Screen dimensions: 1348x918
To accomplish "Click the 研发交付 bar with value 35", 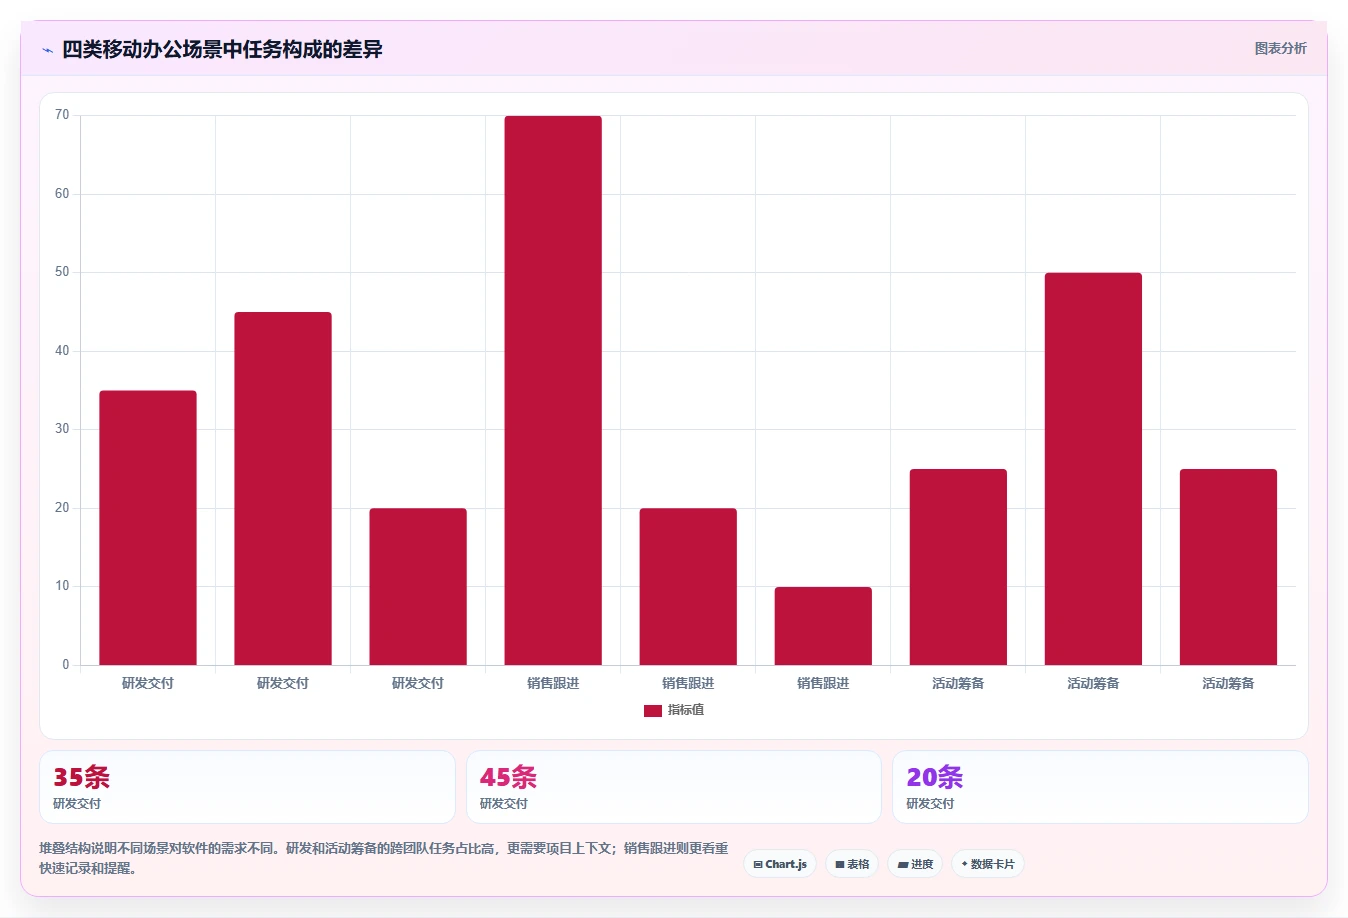I will pyautogui.click(x=148, y=528).
